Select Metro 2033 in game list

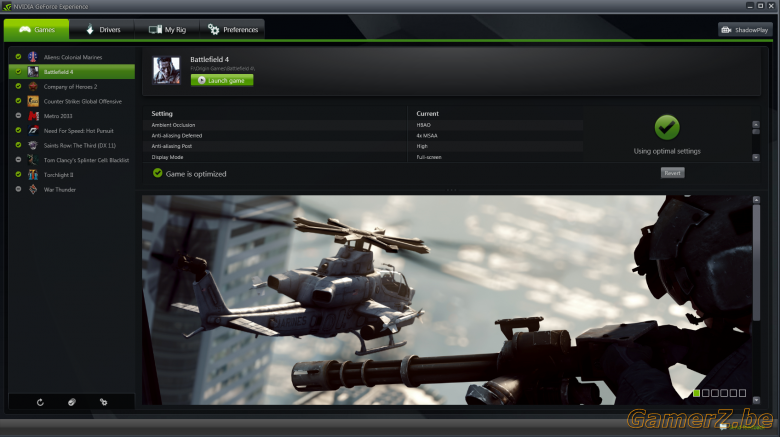(x=72, y=116)
